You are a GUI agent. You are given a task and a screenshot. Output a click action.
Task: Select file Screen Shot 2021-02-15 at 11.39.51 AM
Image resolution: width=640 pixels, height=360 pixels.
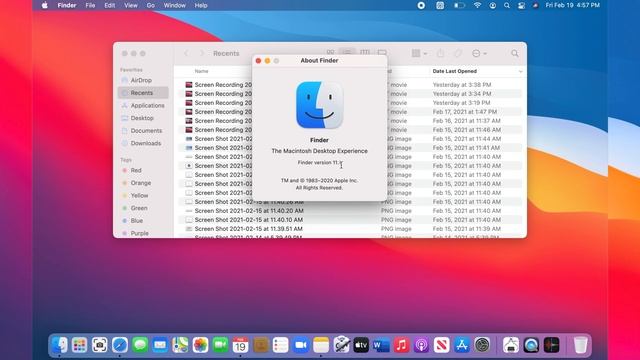pyautogui.click(x=350, y=229)
